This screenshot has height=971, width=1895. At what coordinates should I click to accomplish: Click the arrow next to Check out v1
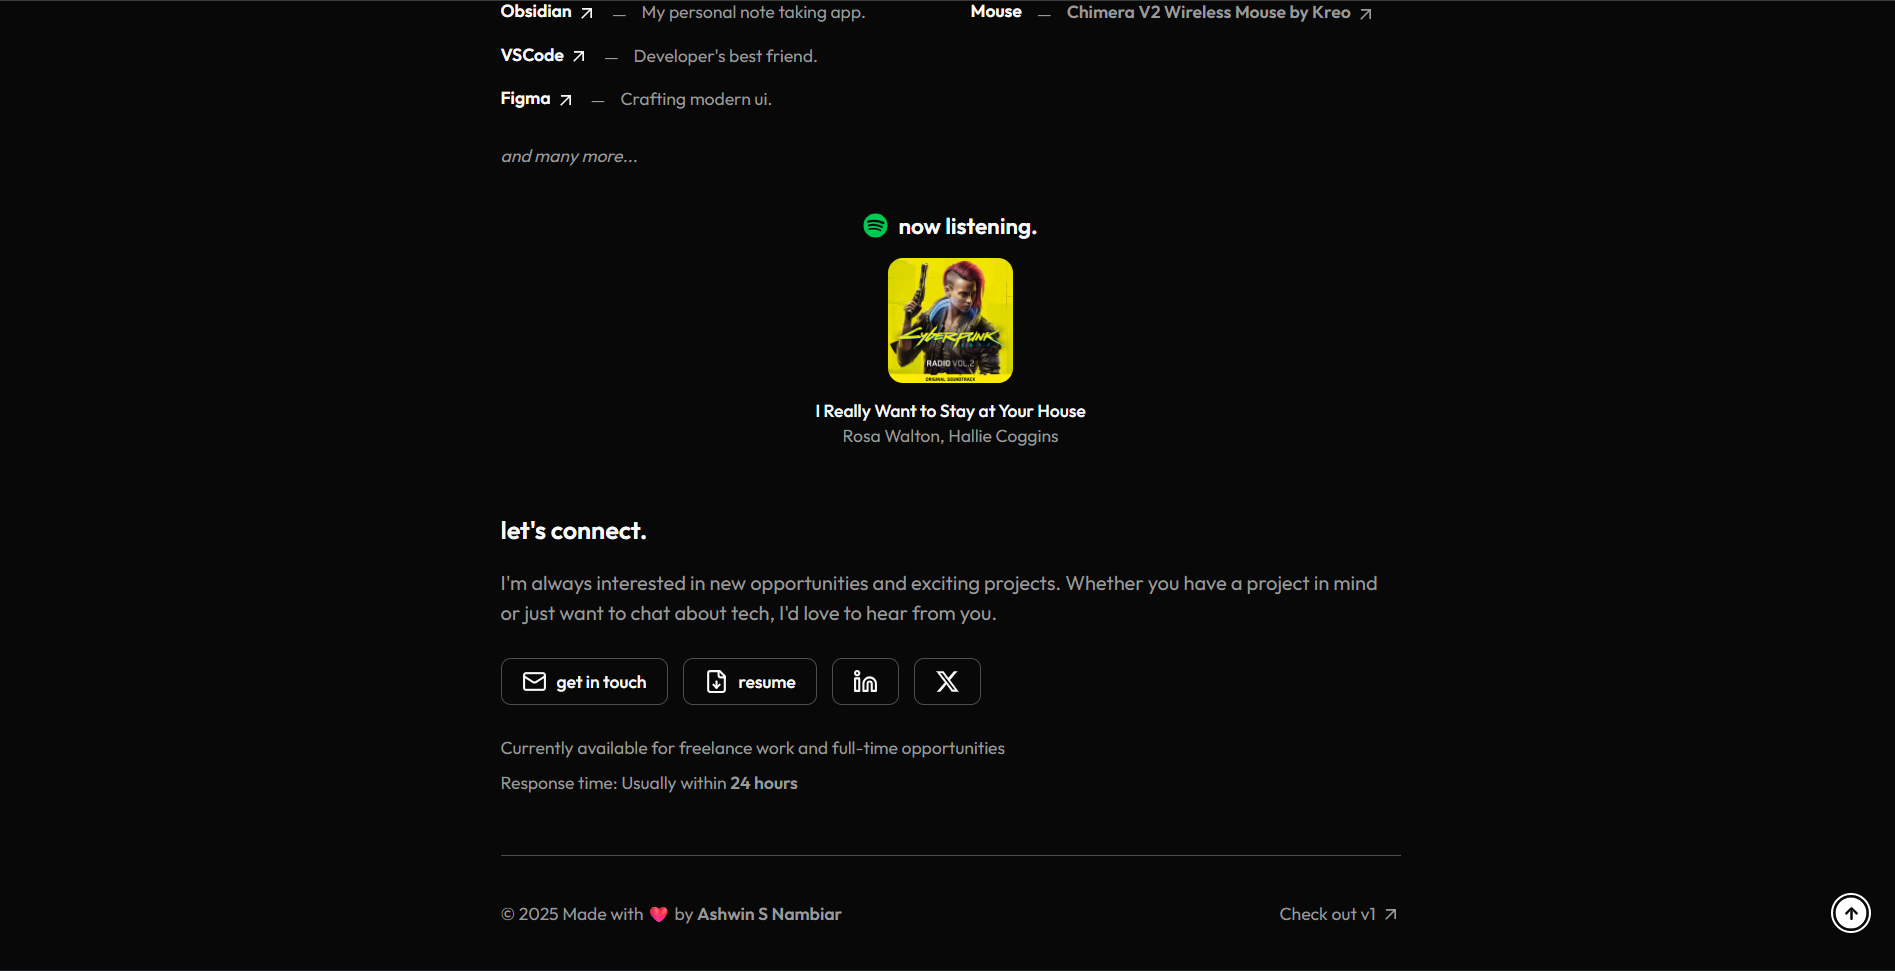tap(1391, 914)
